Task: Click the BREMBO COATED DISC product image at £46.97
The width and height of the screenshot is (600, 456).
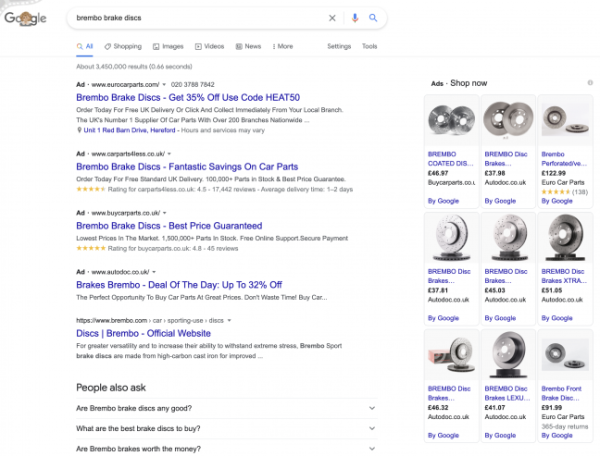Action: click(452, 121)
